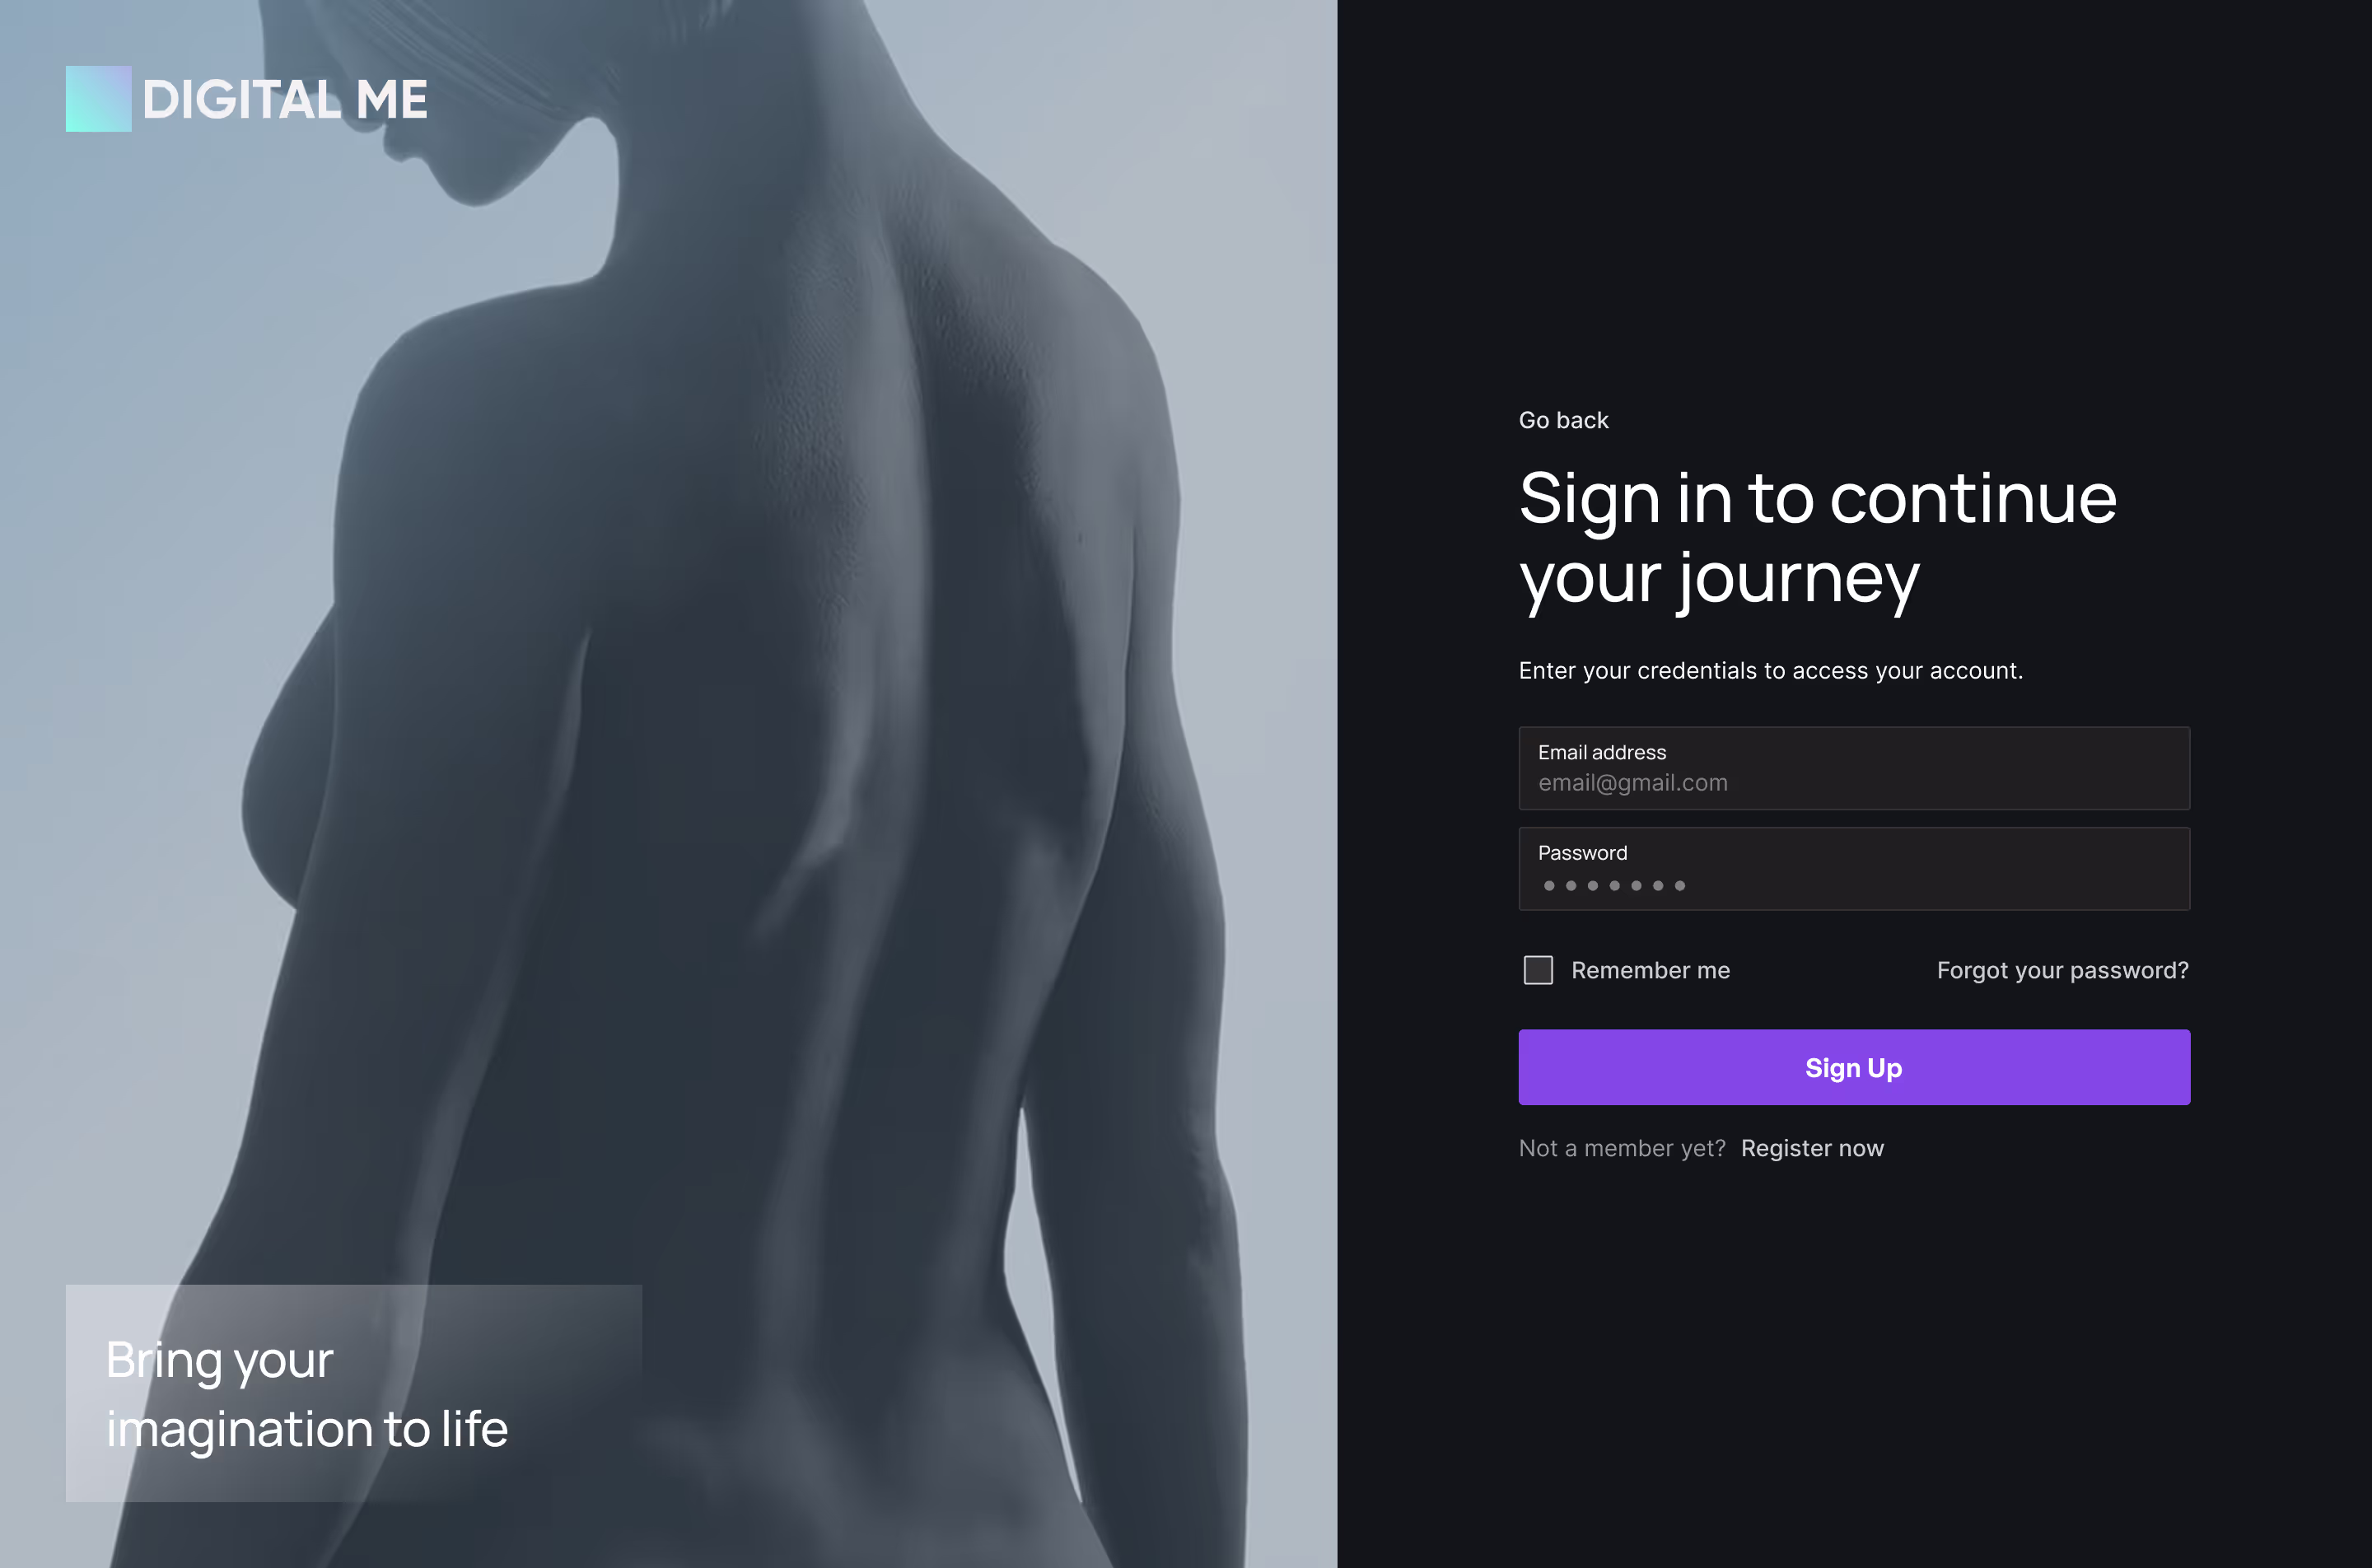Click the Not a member yet text
This screenshot has height=1568, width=2372.
(1621, 1148)
